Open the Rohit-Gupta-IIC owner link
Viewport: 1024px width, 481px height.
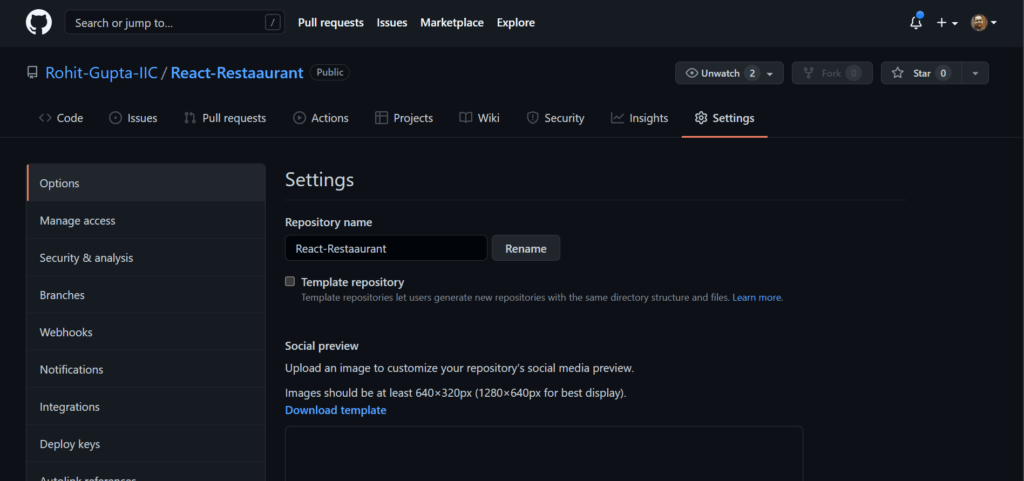coord(101,72)
